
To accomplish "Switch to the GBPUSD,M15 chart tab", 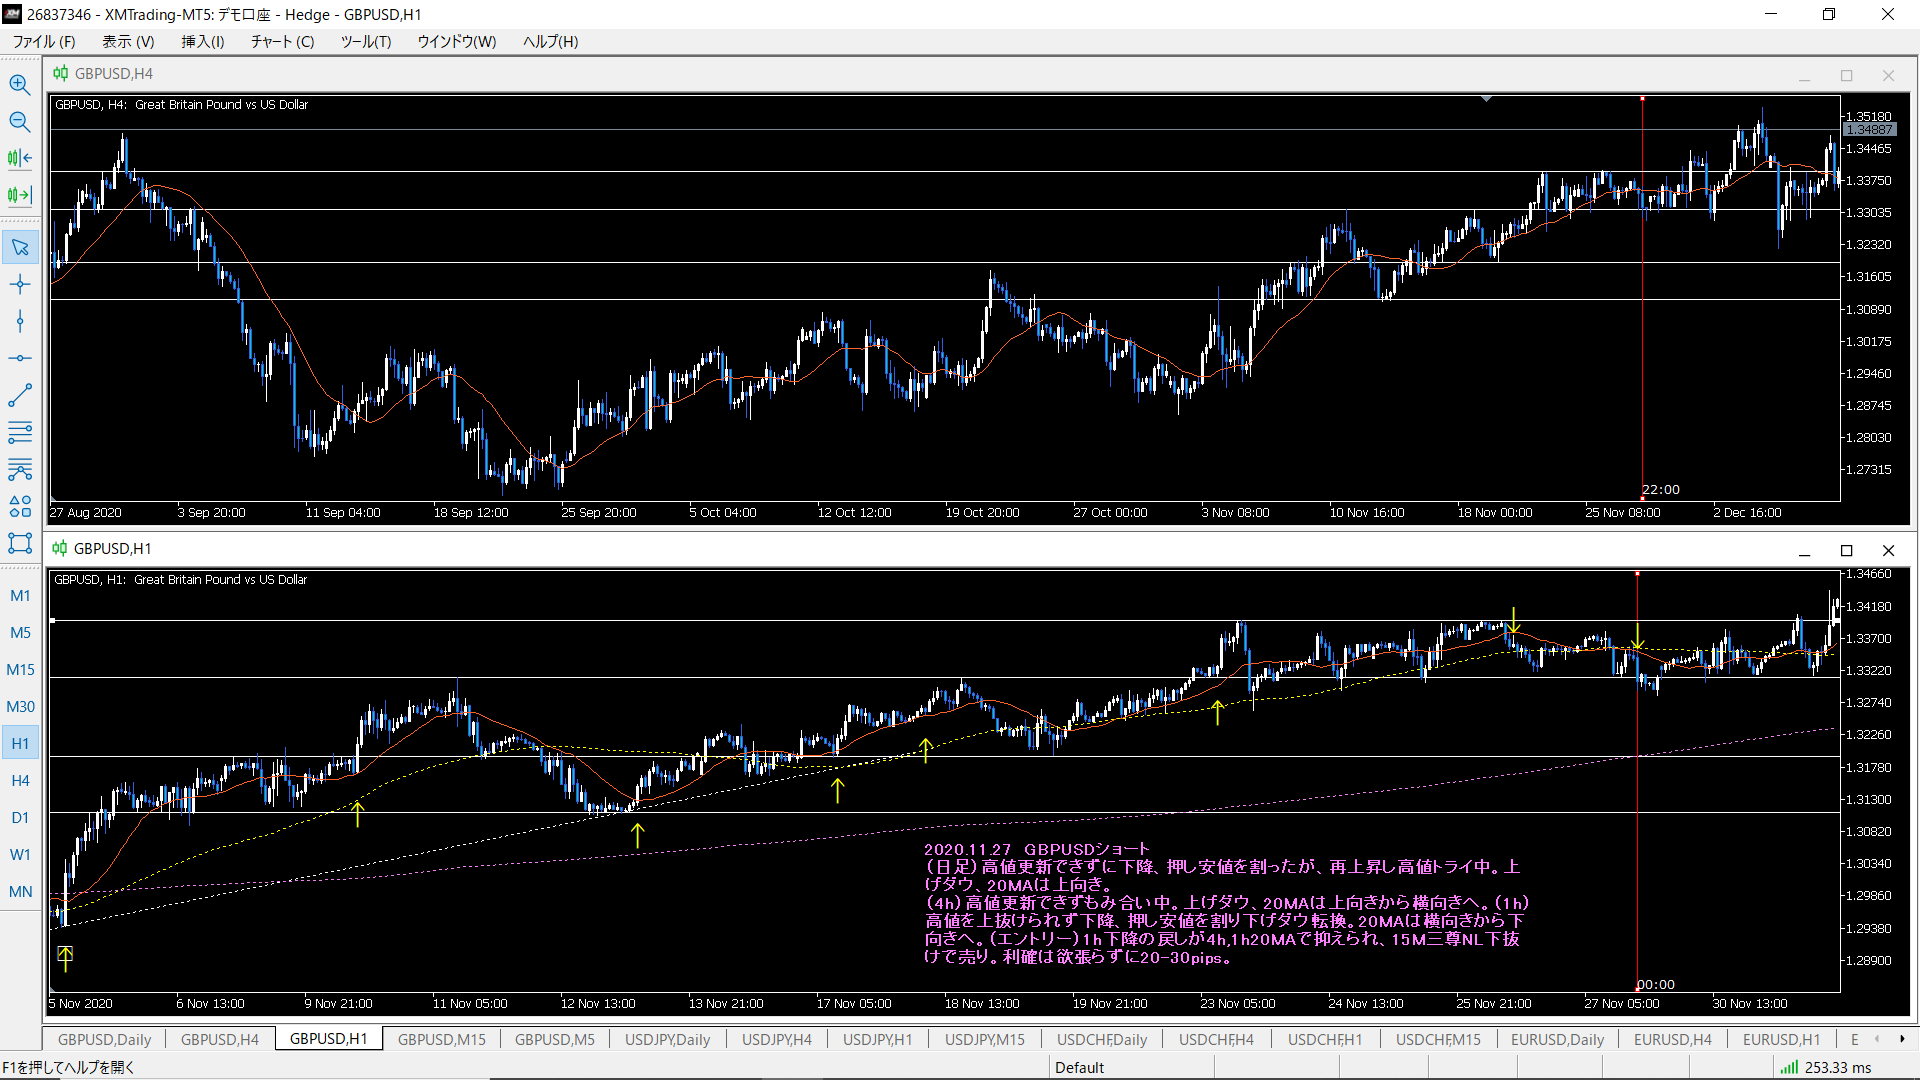I will point(442,1039).
